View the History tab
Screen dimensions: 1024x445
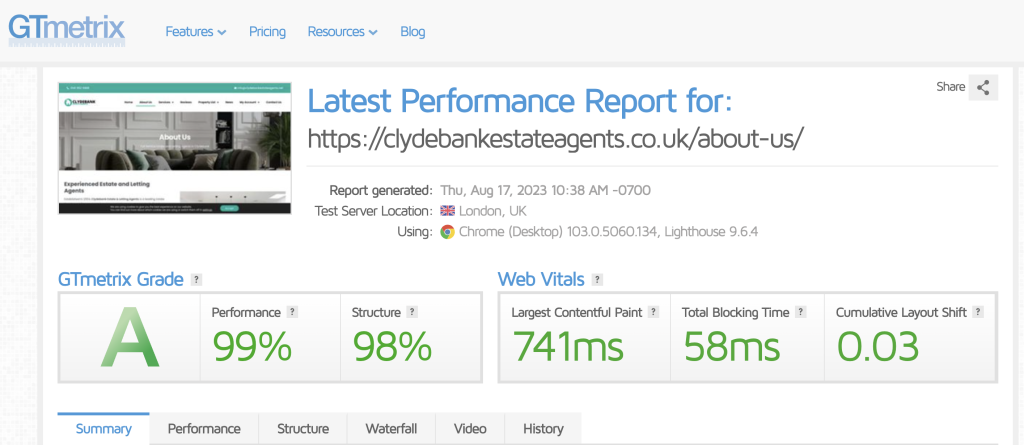(x=543, y=429)
